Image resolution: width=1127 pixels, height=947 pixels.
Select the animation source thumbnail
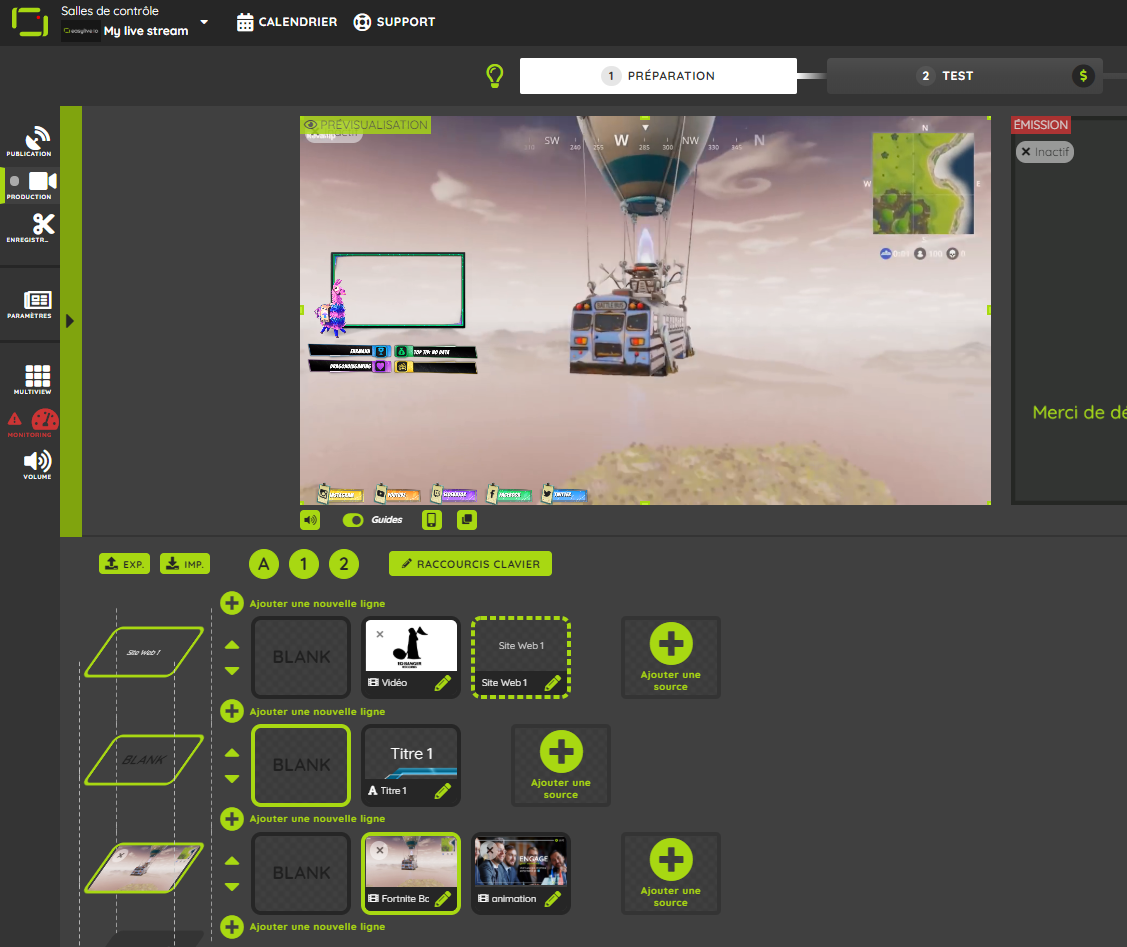(x=520, y=862)
